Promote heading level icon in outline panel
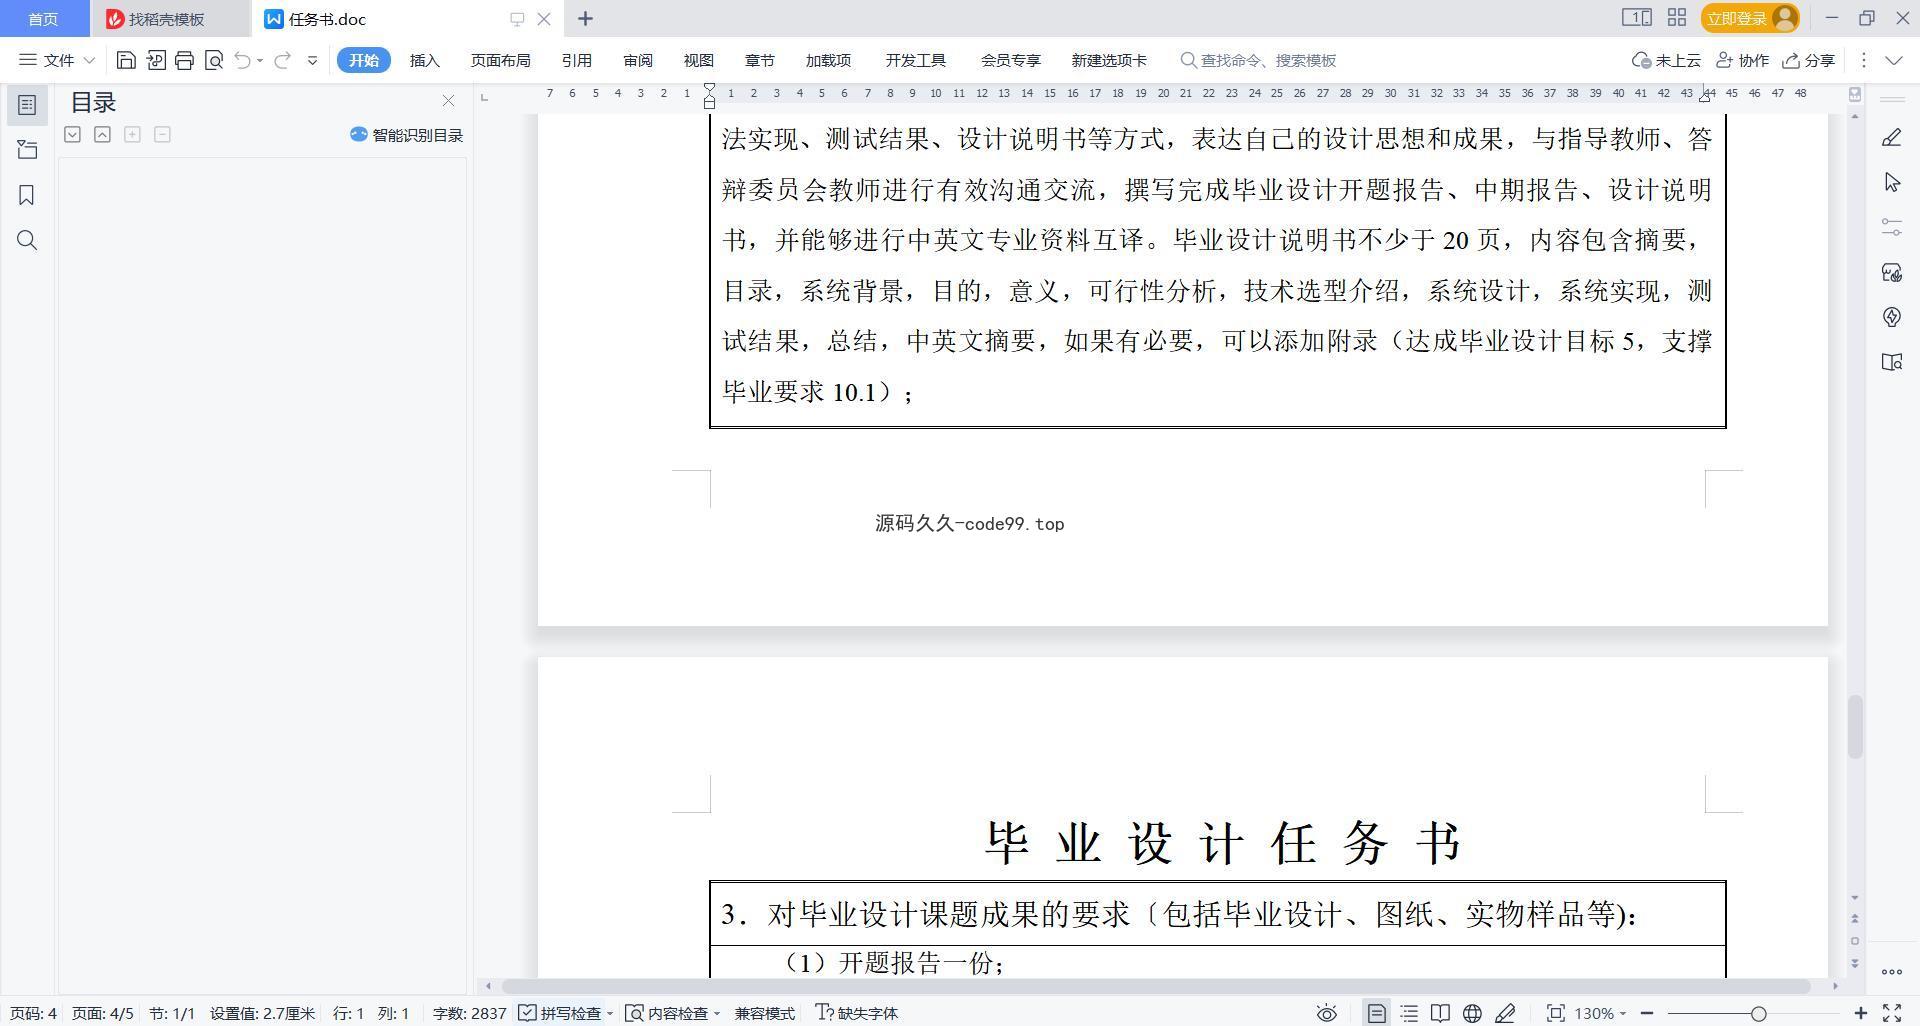 (102, 134)
